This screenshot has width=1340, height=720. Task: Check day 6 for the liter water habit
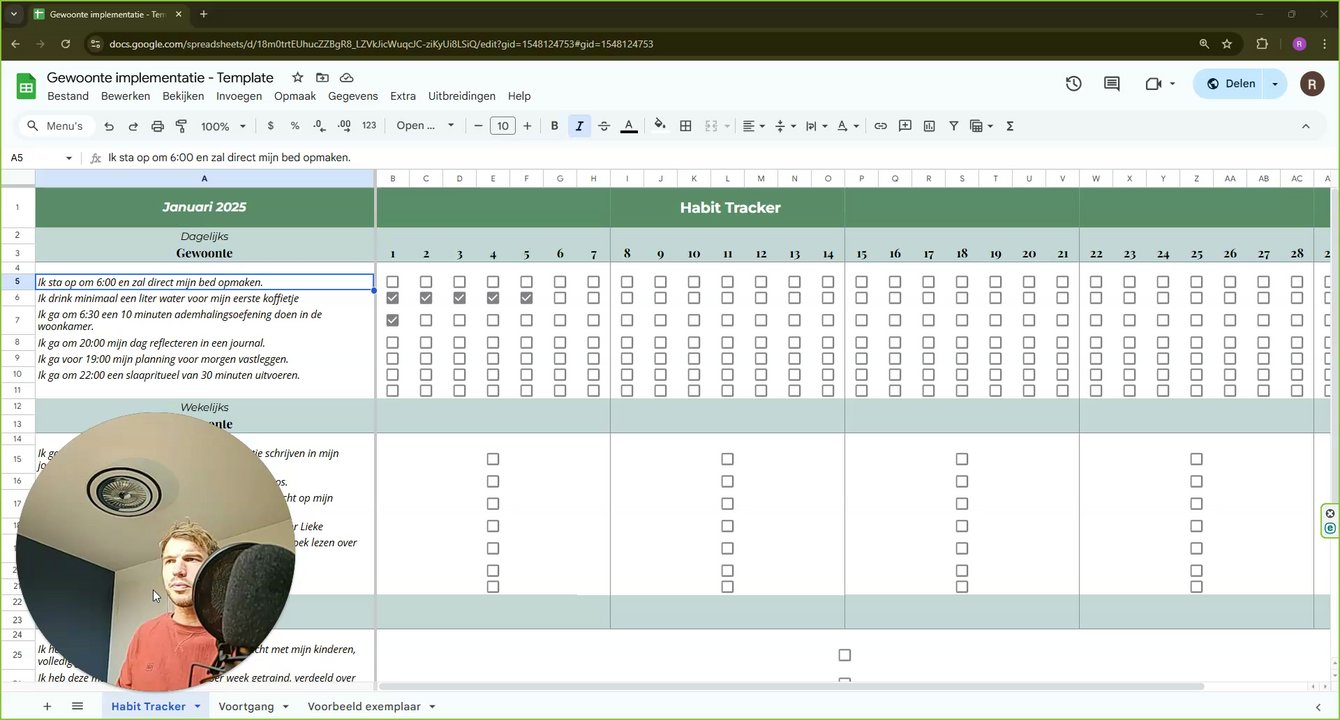coord(560,298)
